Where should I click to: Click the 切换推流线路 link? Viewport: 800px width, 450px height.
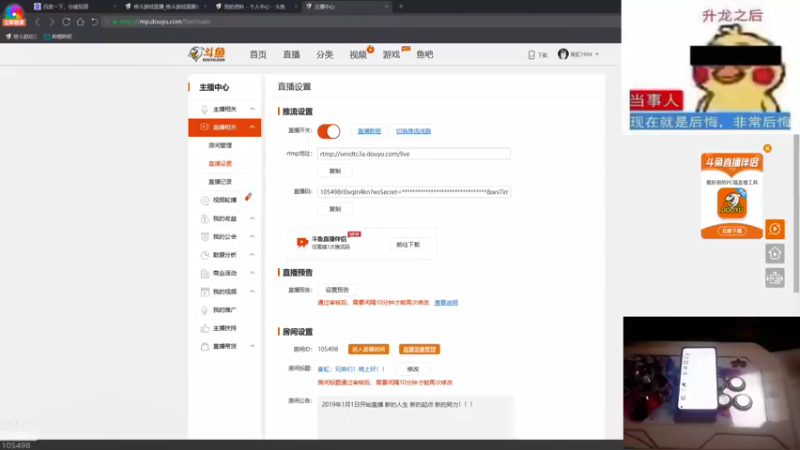coord(413,131)
